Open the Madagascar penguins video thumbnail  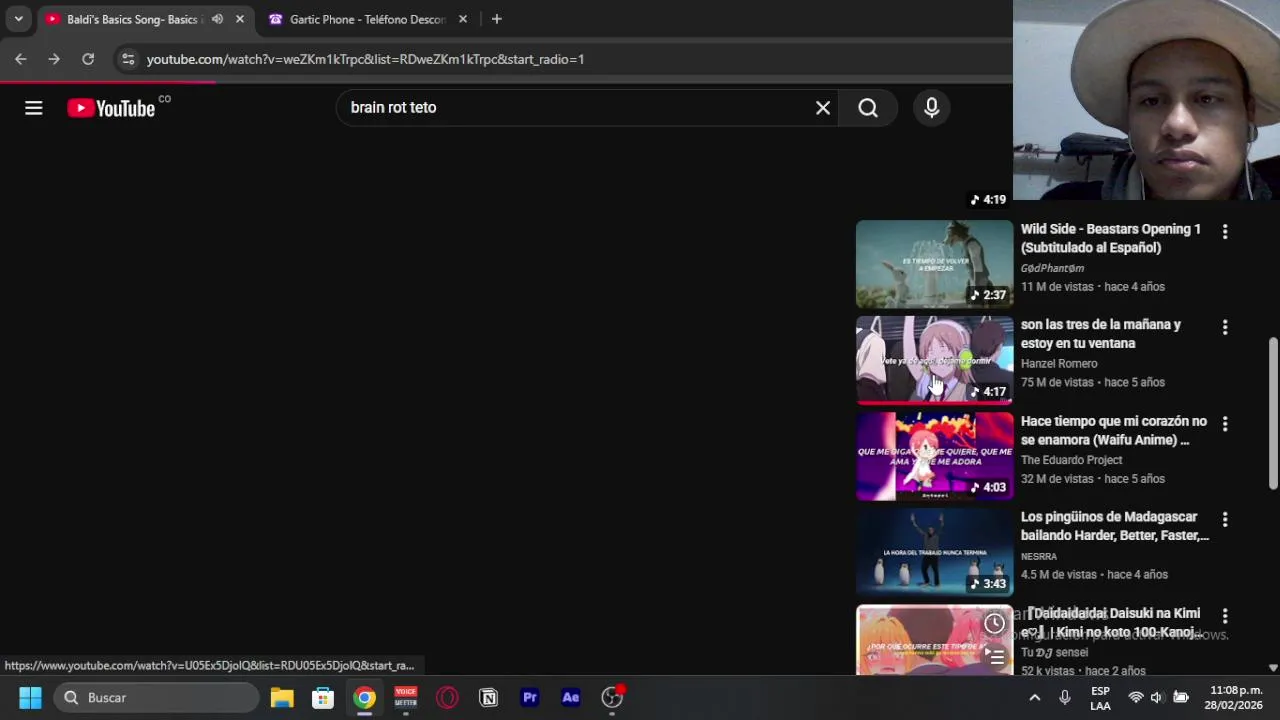(934, 552)
